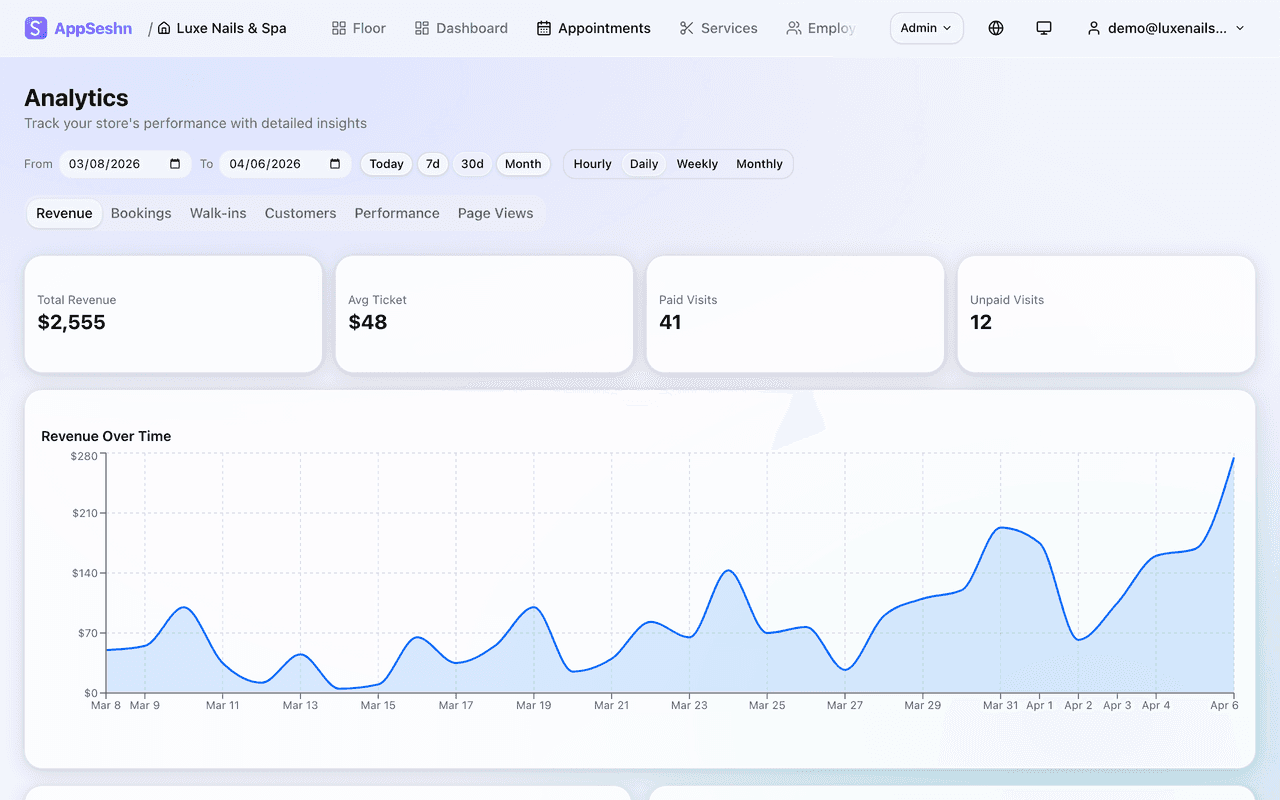Screen dimensions: 1280x800
Task: Click the Avg Ticket $48 value
Action: click(x=367, y=322)
